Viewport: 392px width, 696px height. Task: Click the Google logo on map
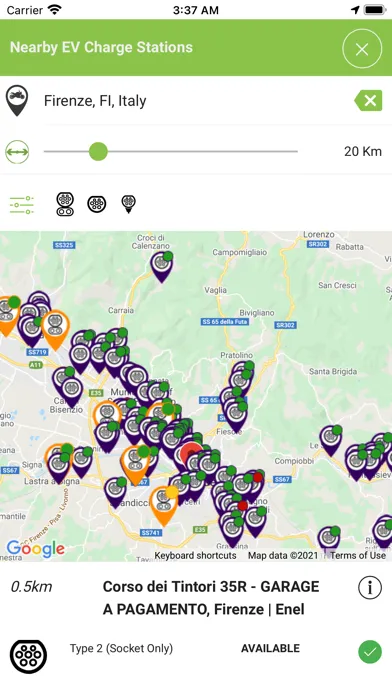point(36,549)
